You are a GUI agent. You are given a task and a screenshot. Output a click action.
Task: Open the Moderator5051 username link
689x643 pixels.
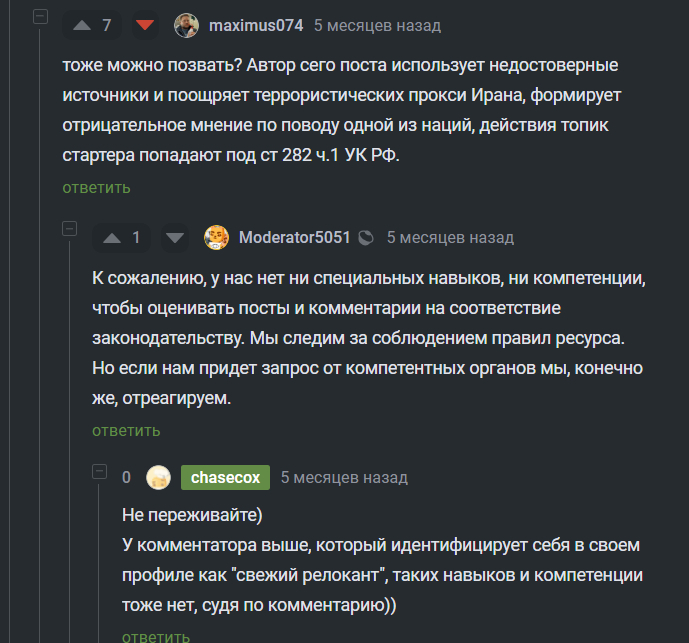[x=295, y=238]
